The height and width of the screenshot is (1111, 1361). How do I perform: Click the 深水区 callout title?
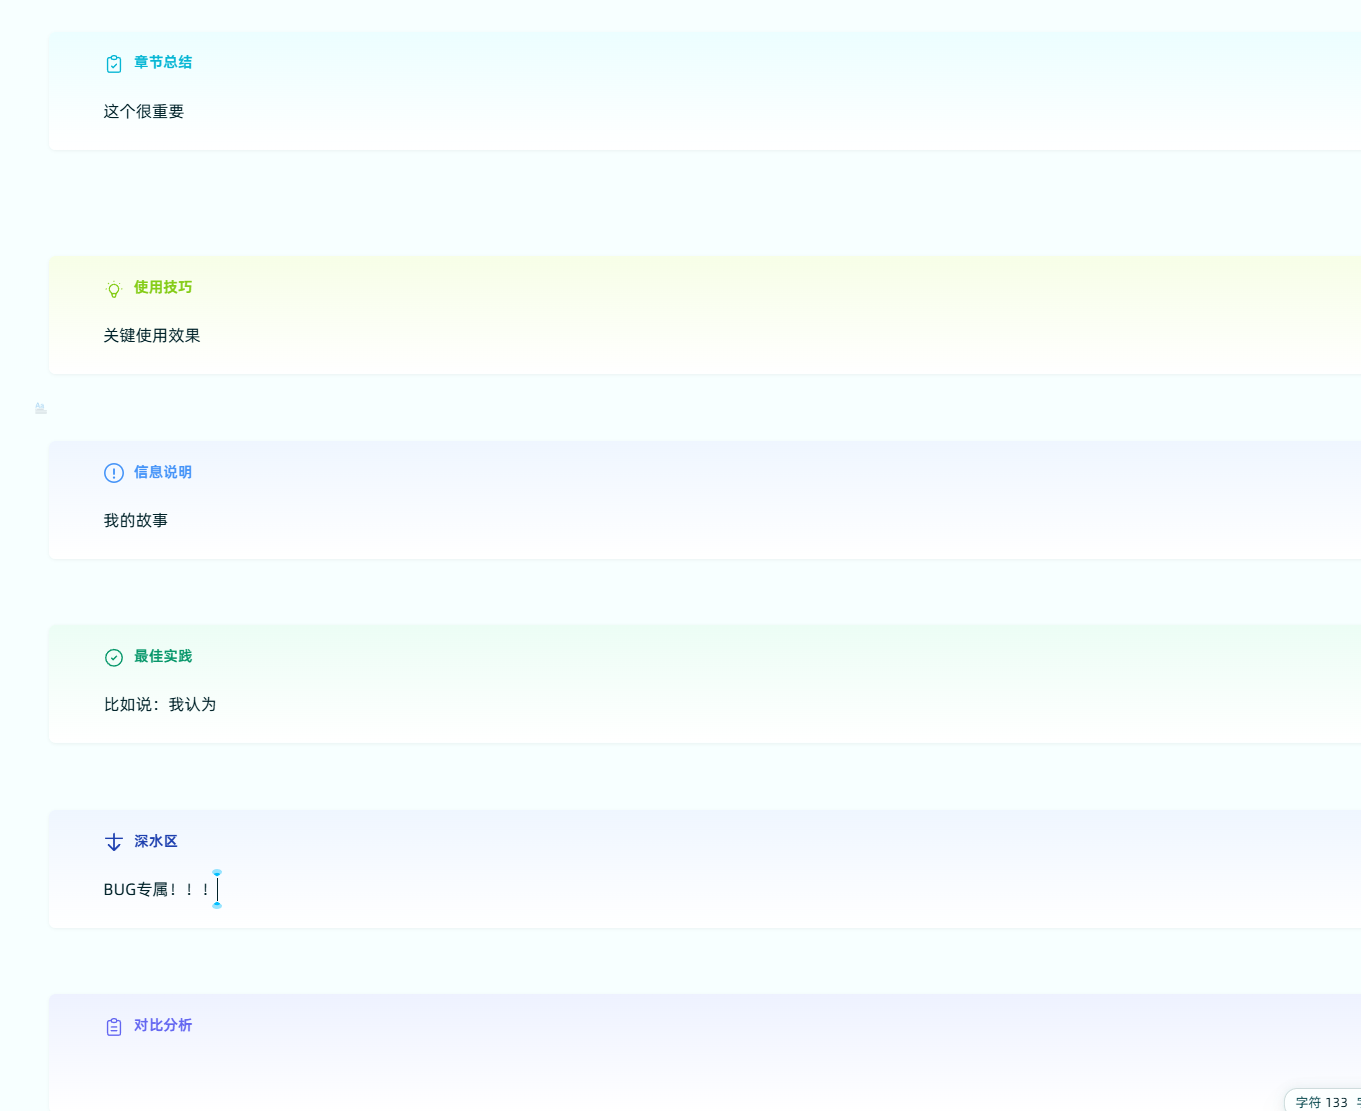(x=156, y=841)
